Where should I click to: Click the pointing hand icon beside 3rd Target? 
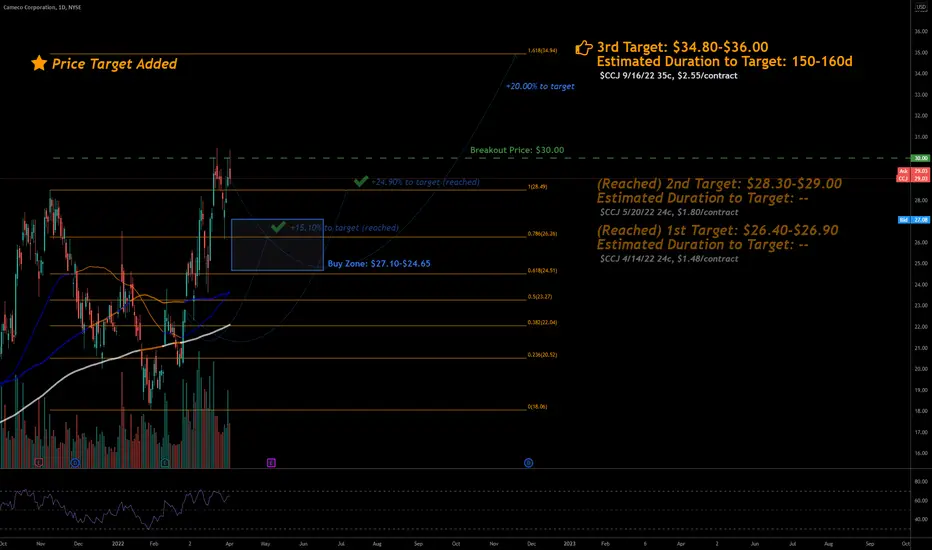pyautogui.click(x=584, y=48)
